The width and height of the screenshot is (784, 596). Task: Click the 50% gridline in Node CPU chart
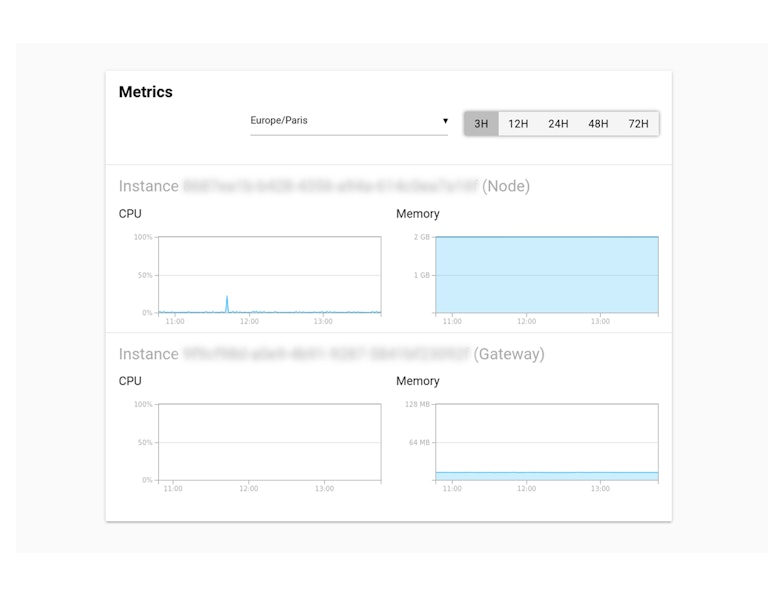[x=270, y=275]
